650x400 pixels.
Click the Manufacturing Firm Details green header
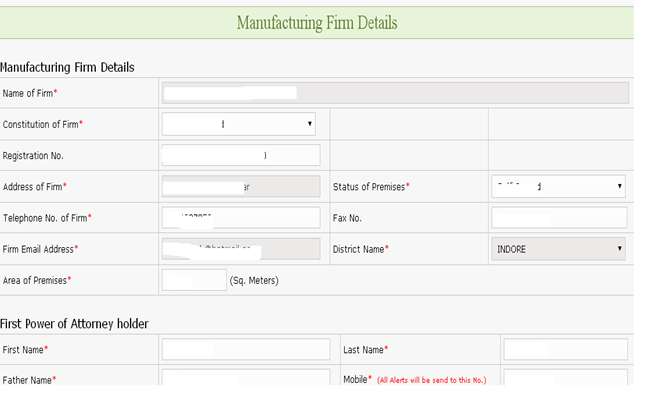click(317, 23)
